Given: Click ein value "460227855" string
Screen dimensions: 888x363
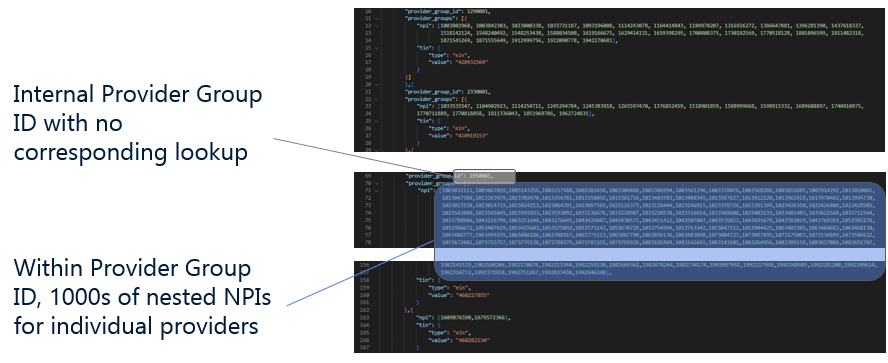Looking at the screenshot, I should pyautogui.click(x=472, y=294).
